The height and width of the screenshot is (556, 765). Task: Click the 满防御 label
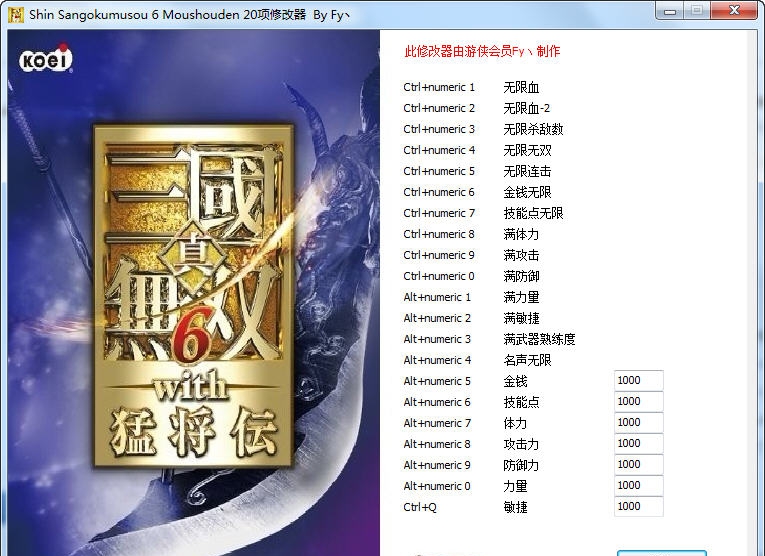pos(521,277)
